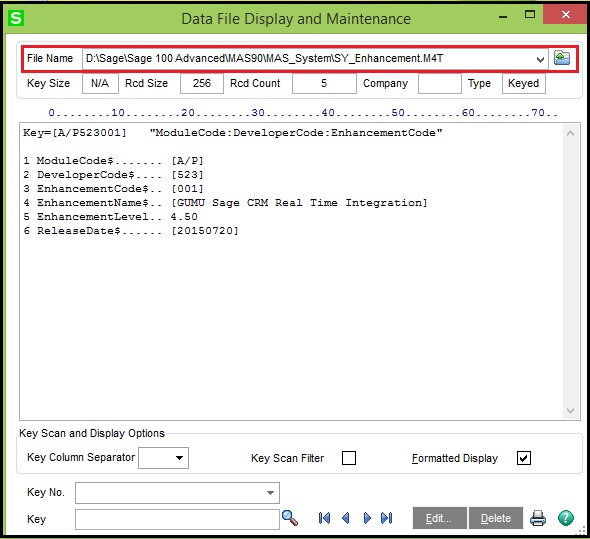This screenshot has height=539, width=590.
Task: Click the printer icon
Action: click(x=538, y=518)
